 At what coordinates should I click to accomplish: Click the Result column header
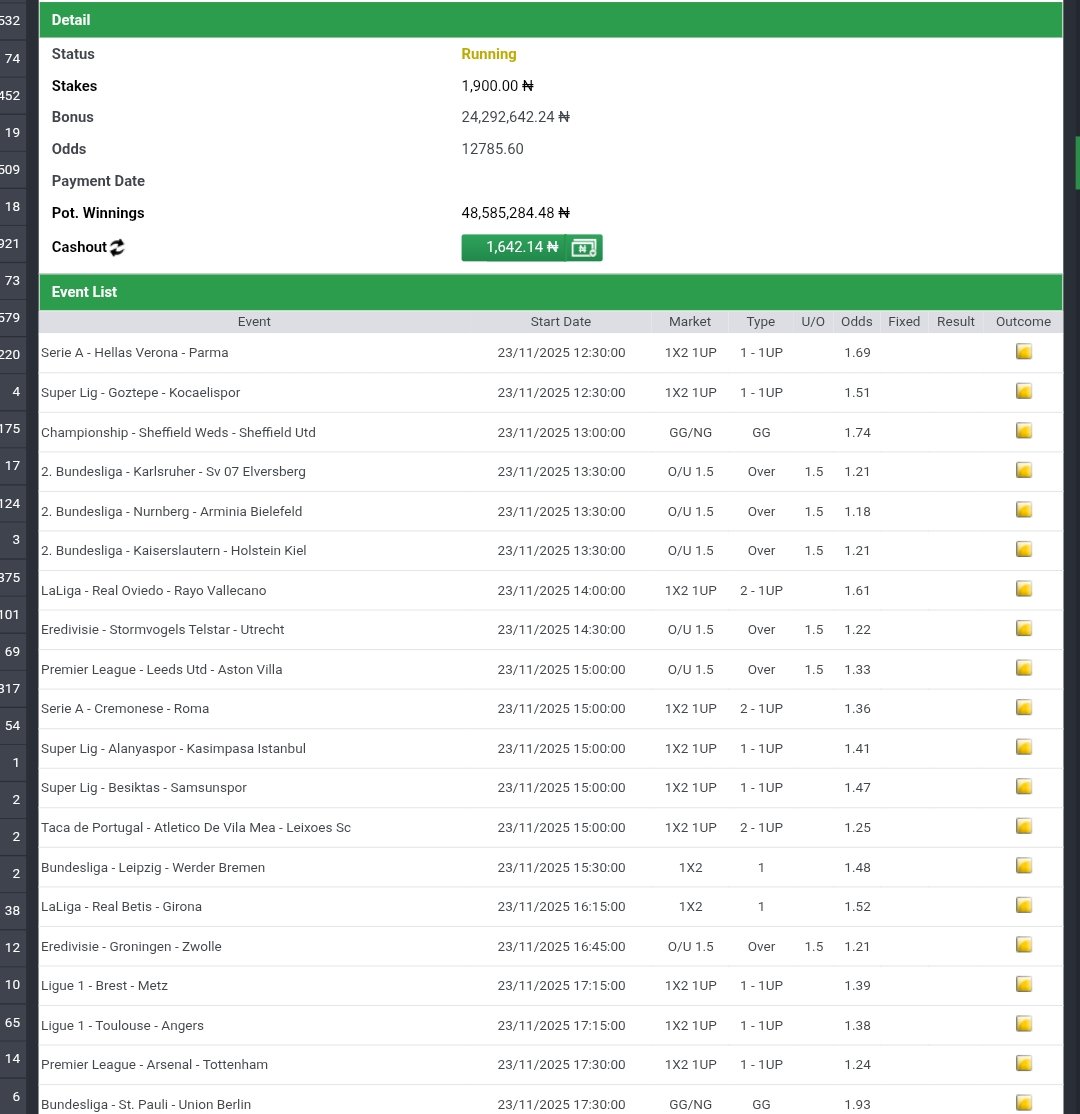pyautogui.click(x=956, y=321)
